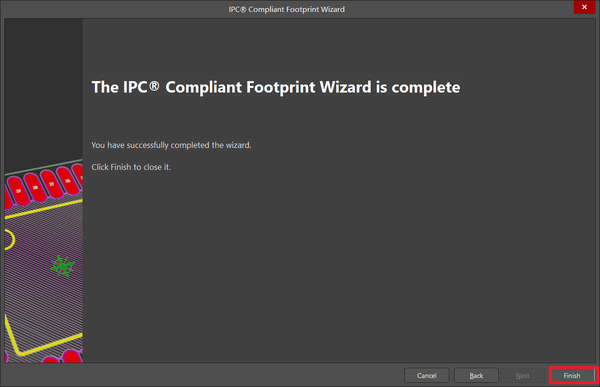Cancel the footprint wizard

tap(427, 376)
